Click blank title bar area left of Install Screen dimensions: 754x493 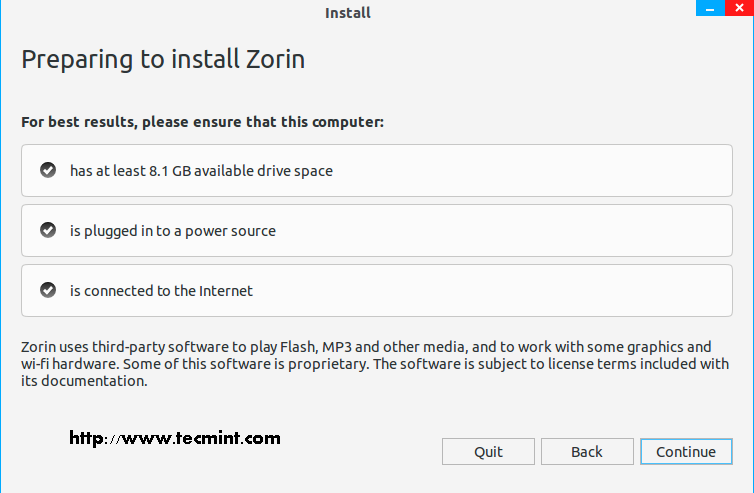click(x=150, y=13)
